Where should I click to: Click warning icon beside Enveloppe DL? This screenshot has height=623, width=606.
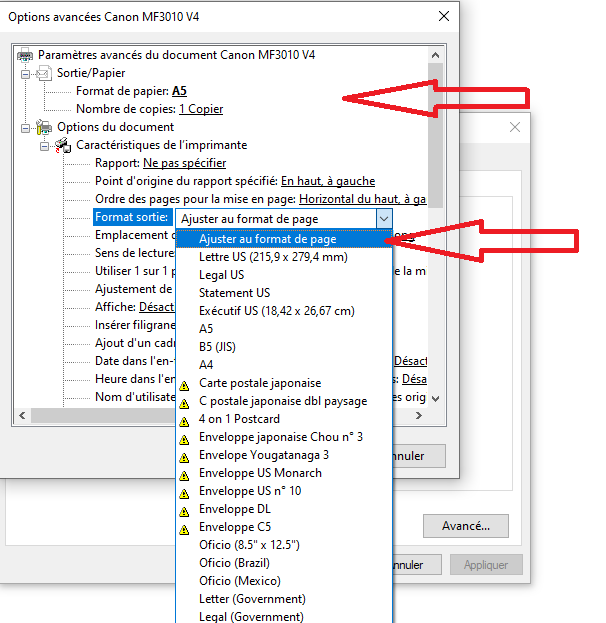183,510
